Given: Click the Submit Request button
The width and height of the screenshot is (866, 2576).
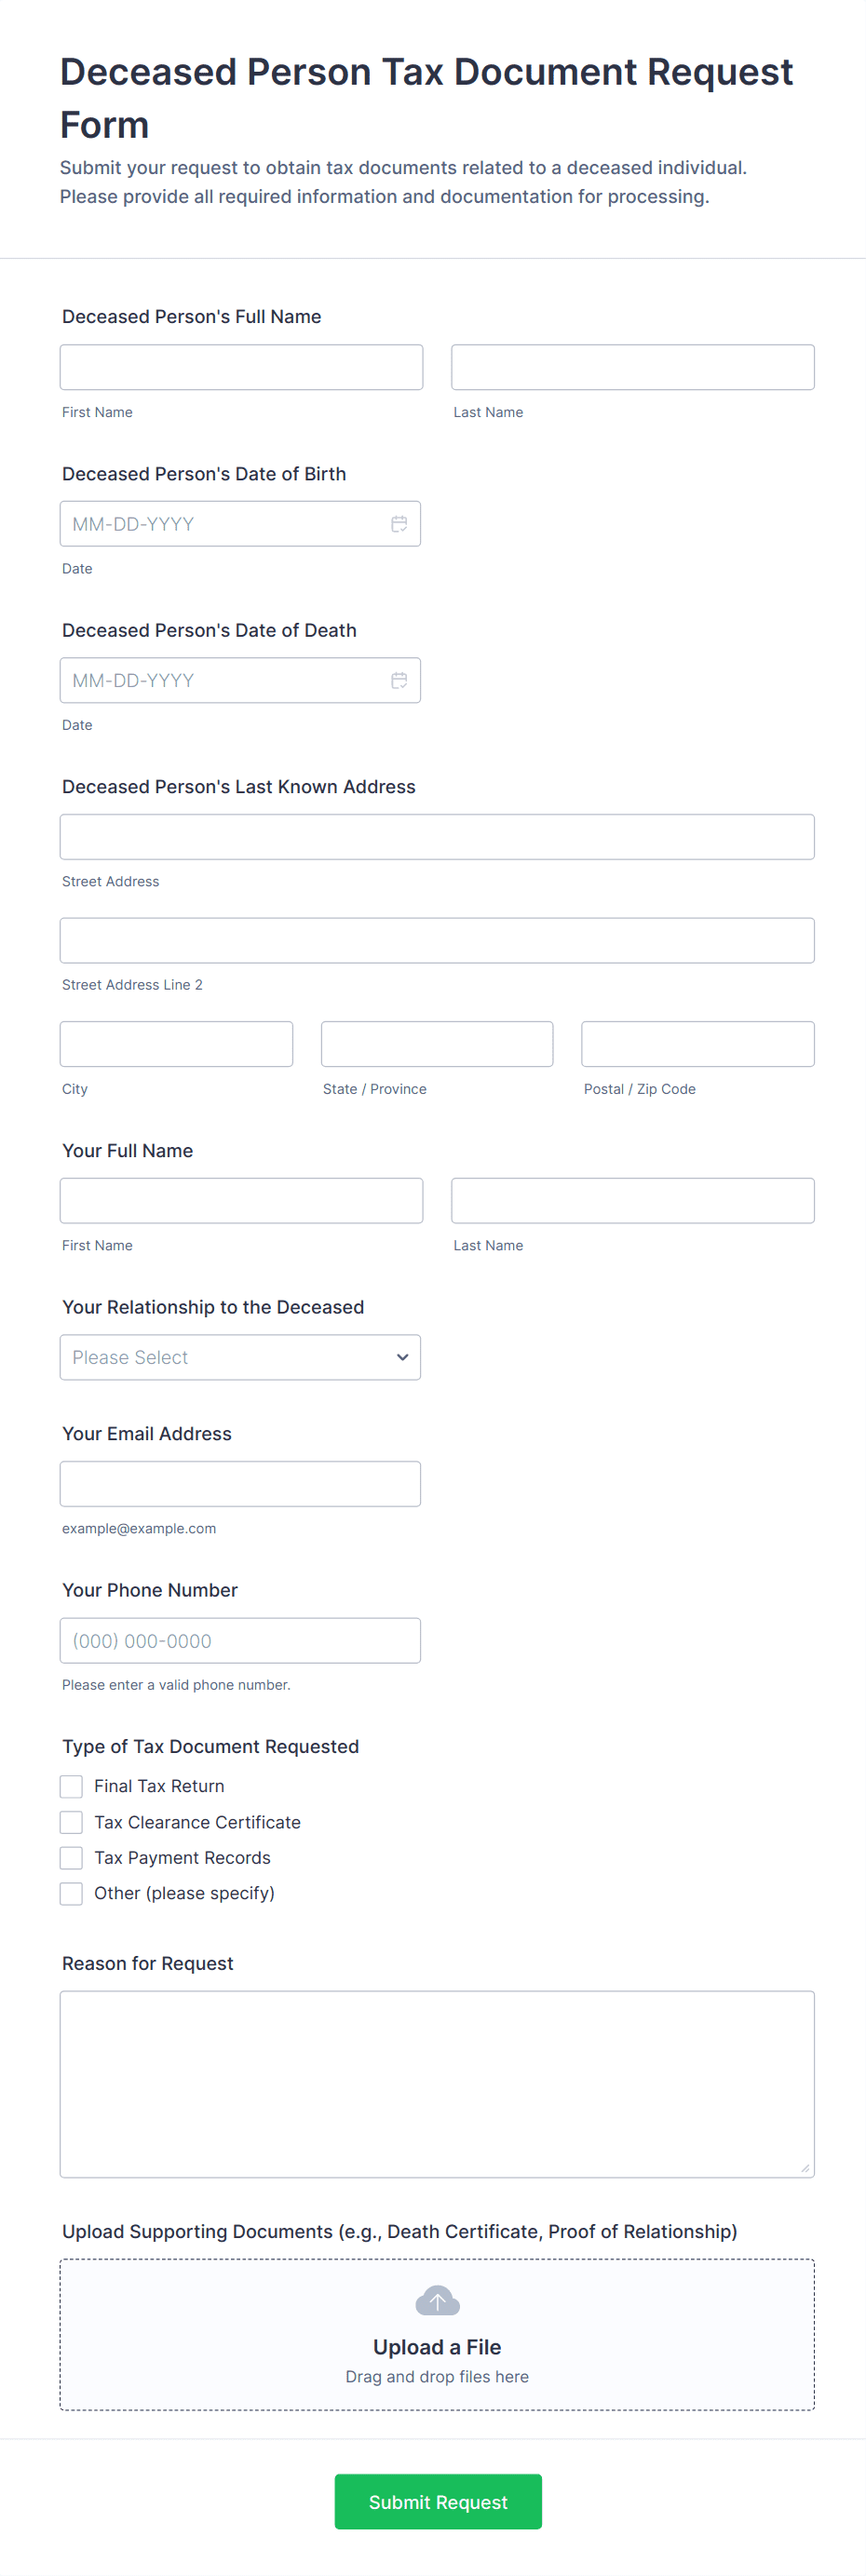Looking at the screenshot, I should tap(438, 2502).
